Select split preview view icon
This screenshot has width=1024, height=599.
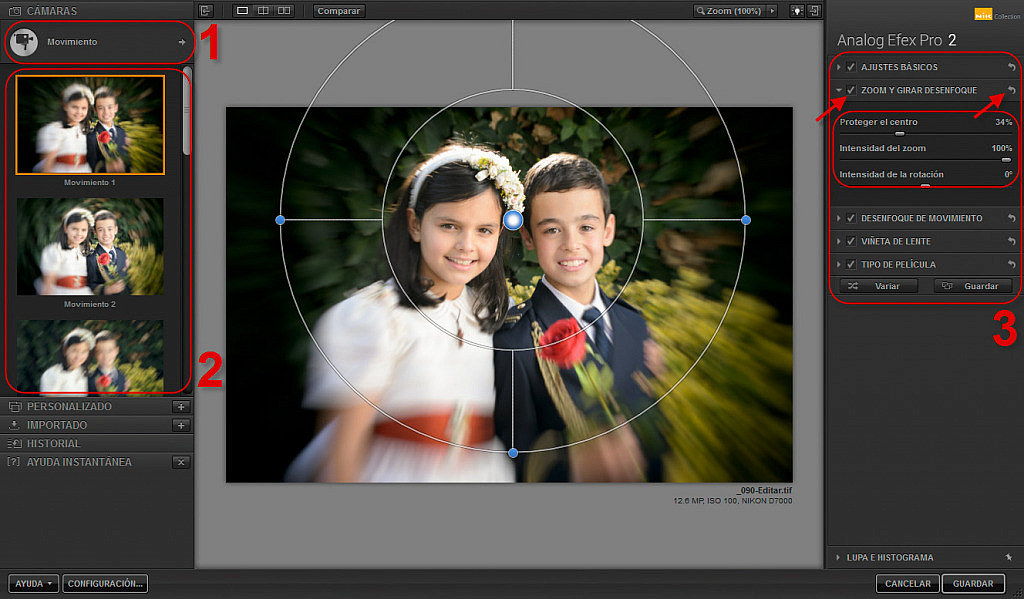pyautogui.click(x=263, y=11)
